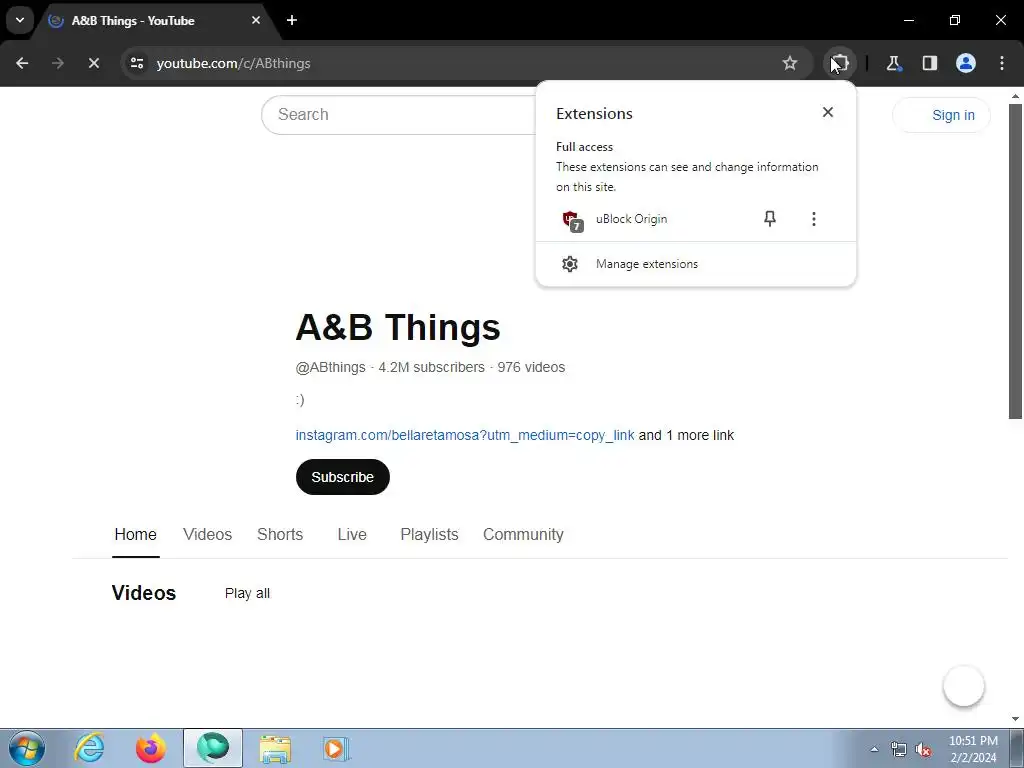Viewport: 1024px width, 768px height.
Task: Subscribe to A&B Things channel
Action: point(343,477)
